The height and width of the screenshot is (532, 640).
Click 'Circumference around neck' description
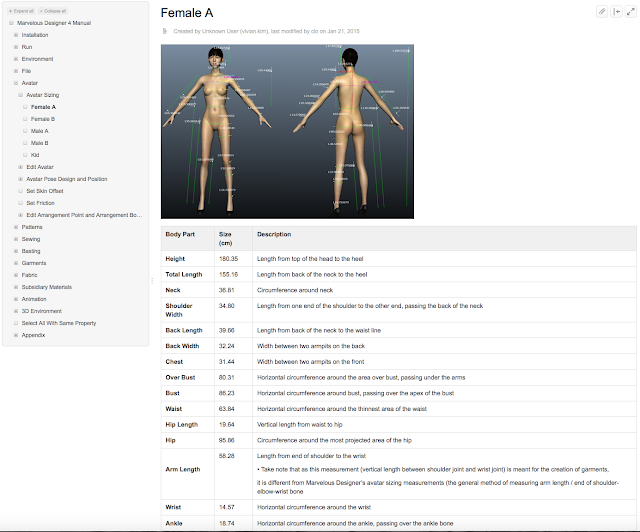click(295, 290)
